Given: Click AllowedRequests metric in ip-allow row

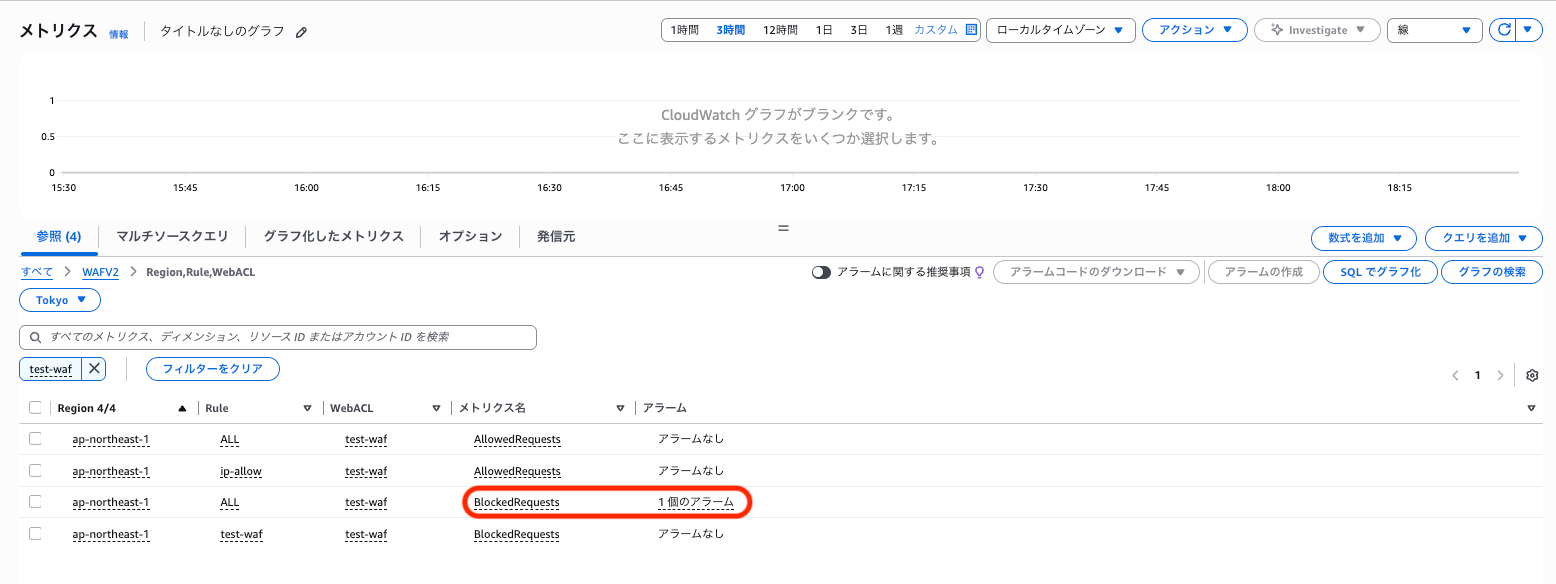Looking at the screenshot, I should pyautogui.click(x=517, y=471).
